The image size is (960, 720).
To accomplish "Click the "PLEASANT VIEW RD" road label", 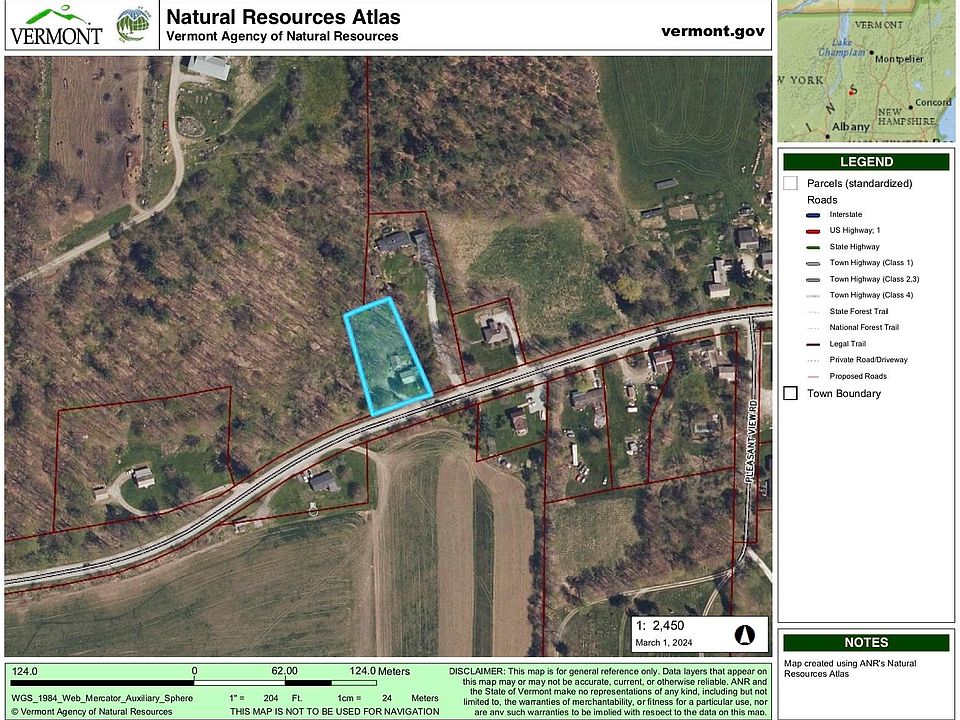I will 753,443.
